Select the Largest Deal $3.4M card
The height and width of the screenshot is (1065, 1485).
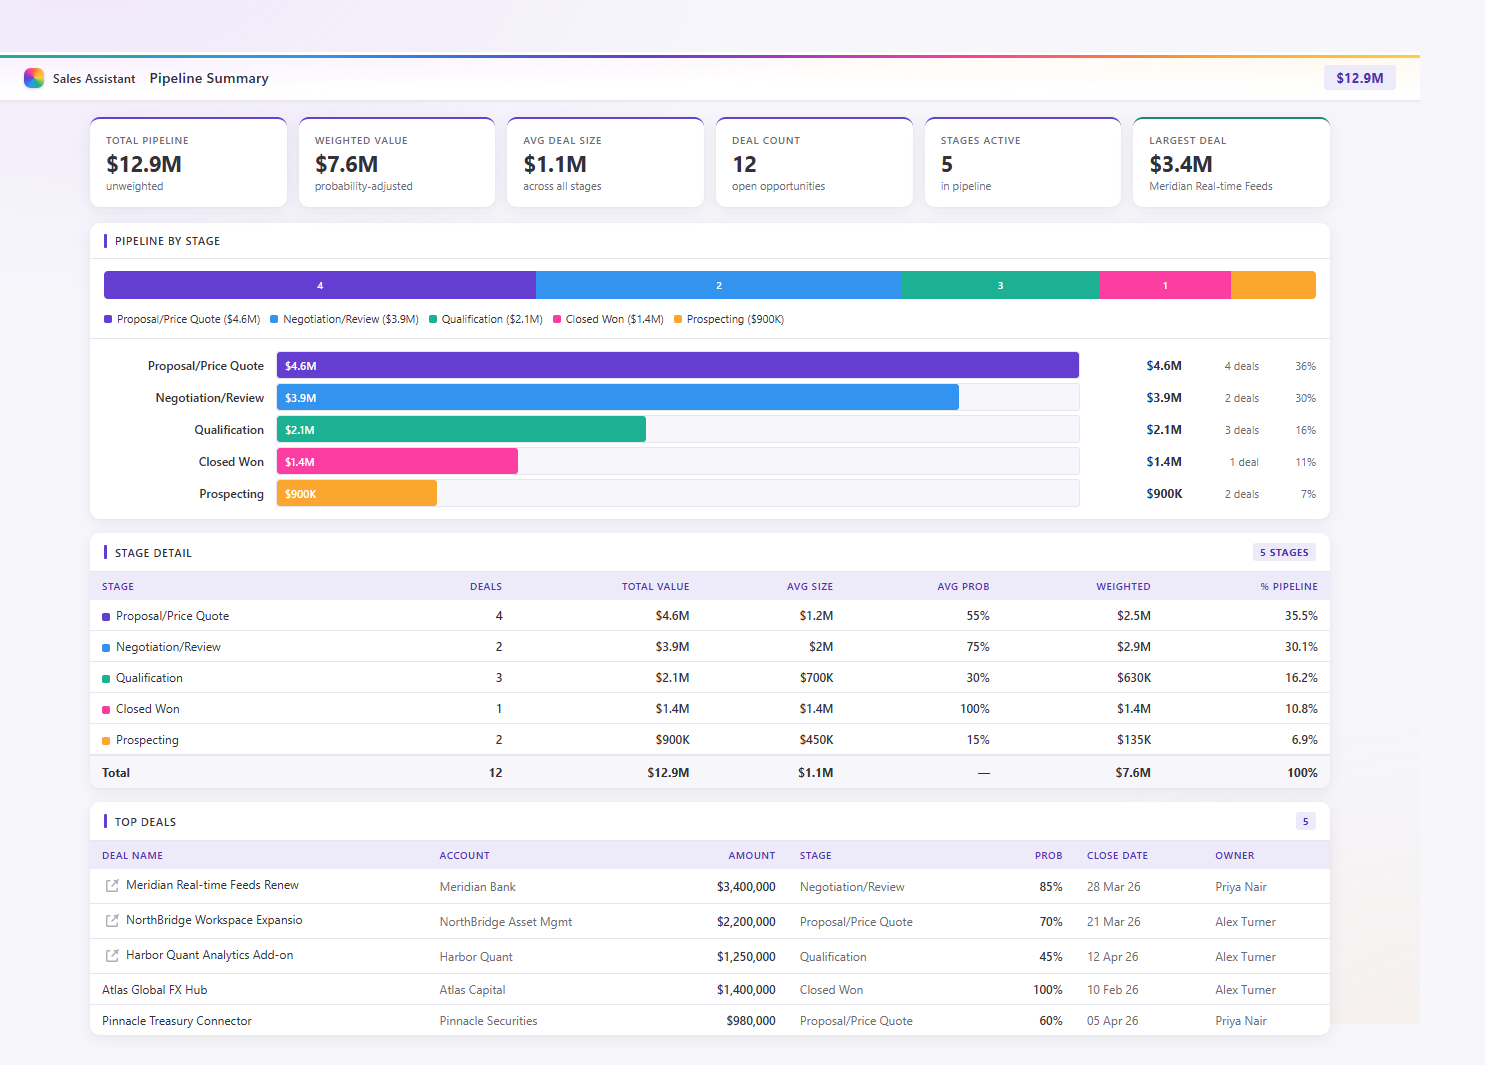(x=1231, y=162)
